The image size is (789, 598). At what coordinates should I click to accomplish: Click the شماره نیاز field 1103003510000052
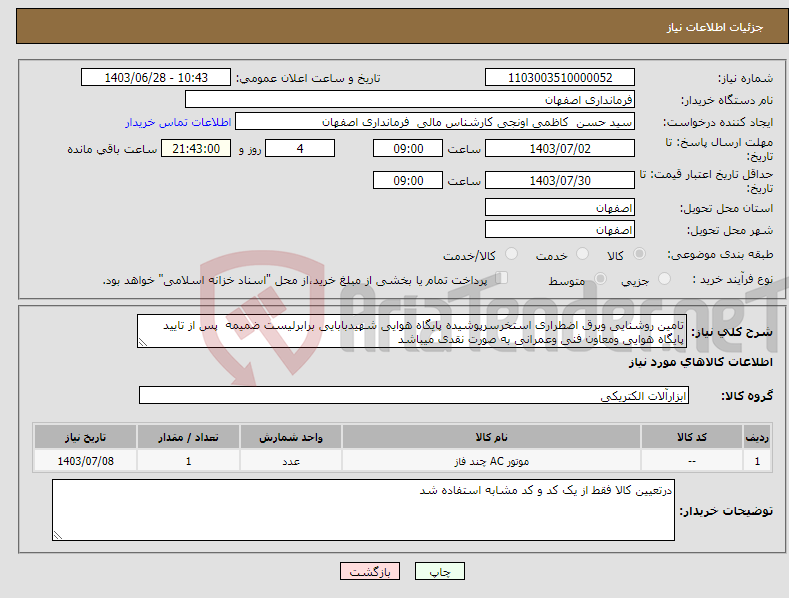point(560,78)
